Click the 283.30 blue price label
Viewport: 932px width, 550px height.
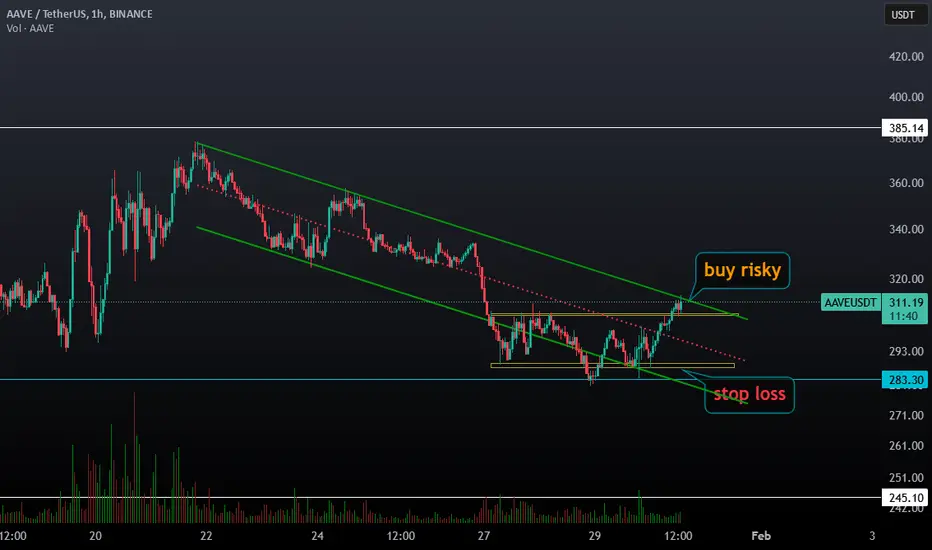905,379
